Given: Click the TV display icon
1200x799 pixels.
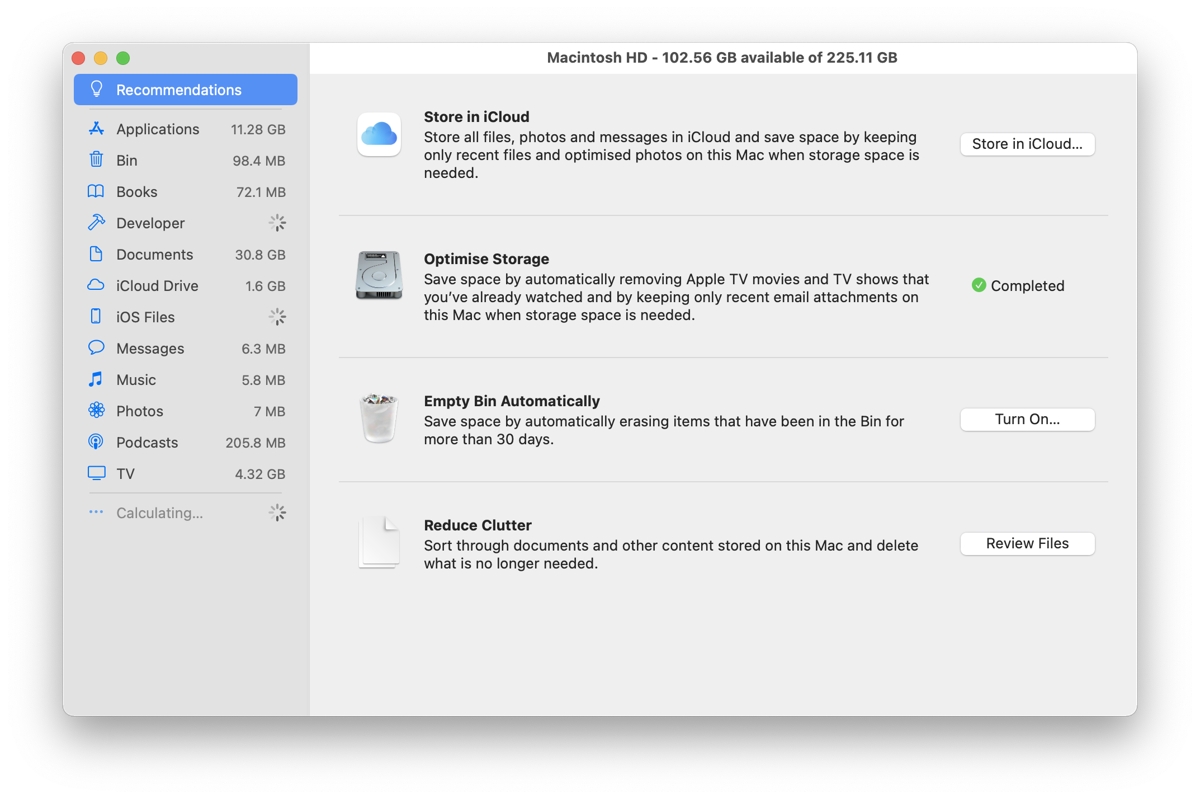Looking at the screenshot, I should pyautogui.click(x=96, y=473).
